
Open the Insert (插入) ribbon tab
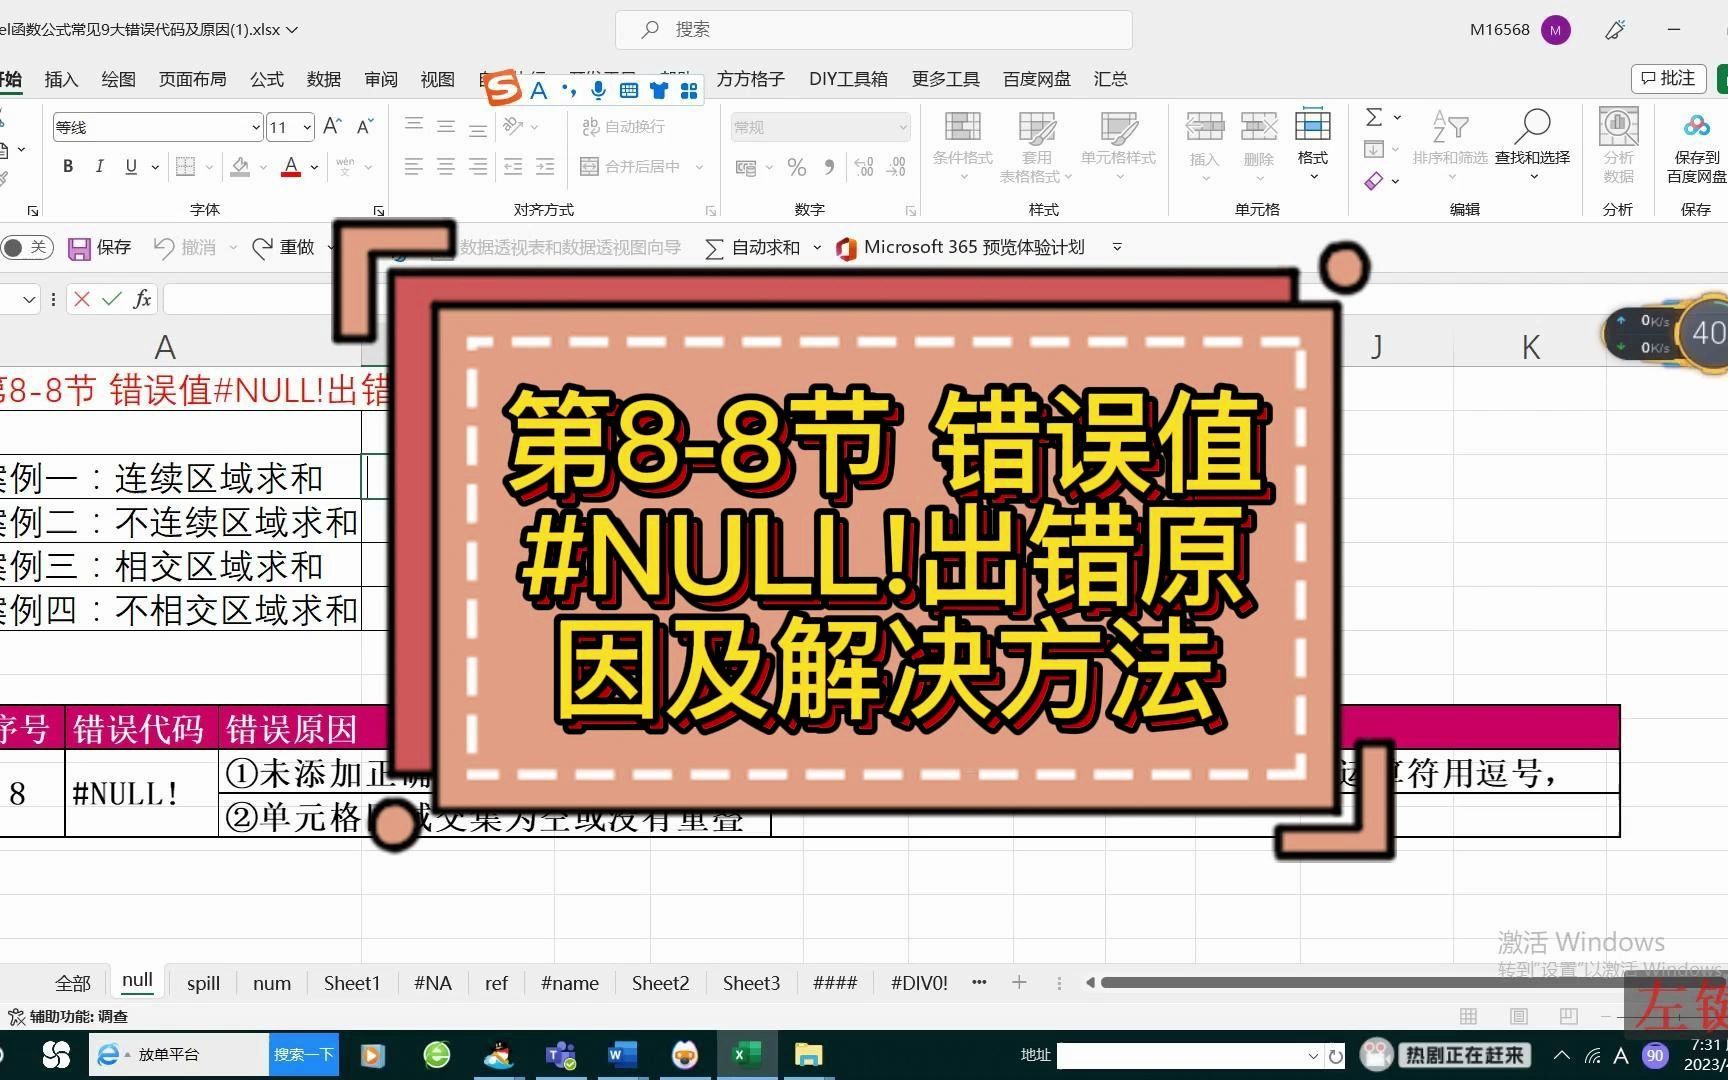[x=61, y=79]
